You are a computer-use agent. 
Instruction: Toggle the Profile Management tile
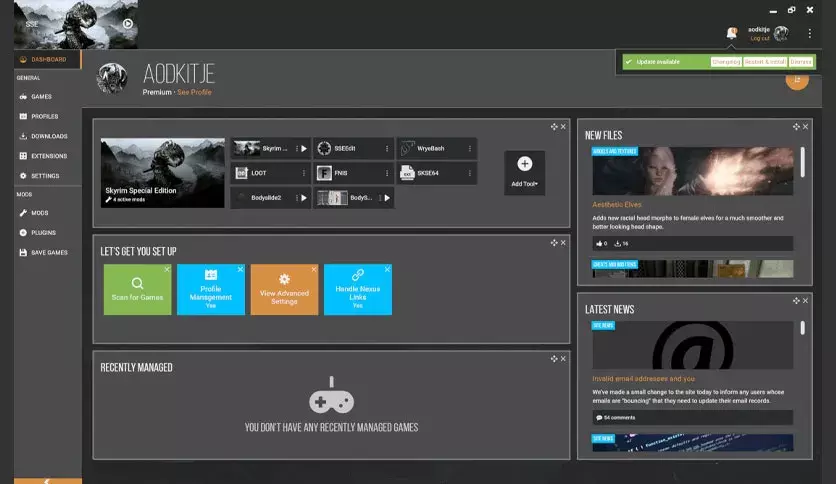point(211,289)
